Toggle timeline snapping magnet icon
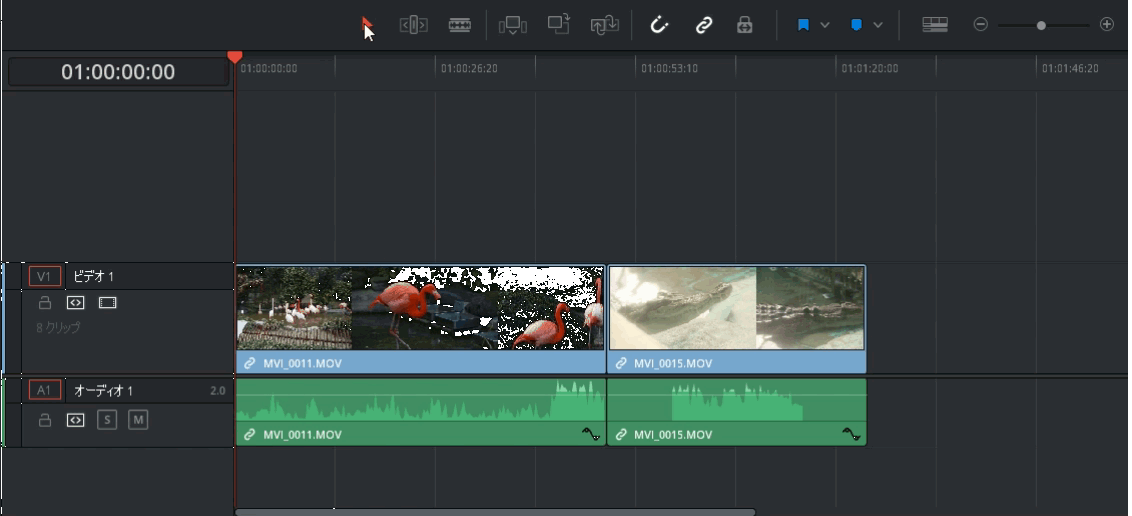This screenshot has width=1132, height=516. [x=659, y=25]
